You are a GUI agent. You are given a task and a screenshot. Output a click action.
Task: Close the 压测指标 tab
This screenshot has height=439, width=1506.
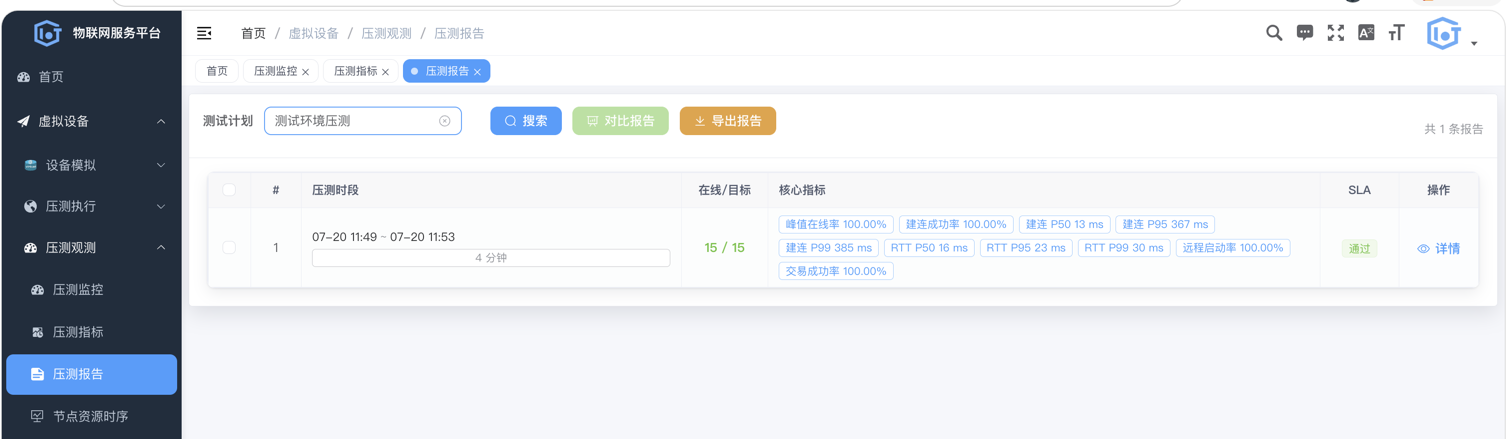pos(386,72)
